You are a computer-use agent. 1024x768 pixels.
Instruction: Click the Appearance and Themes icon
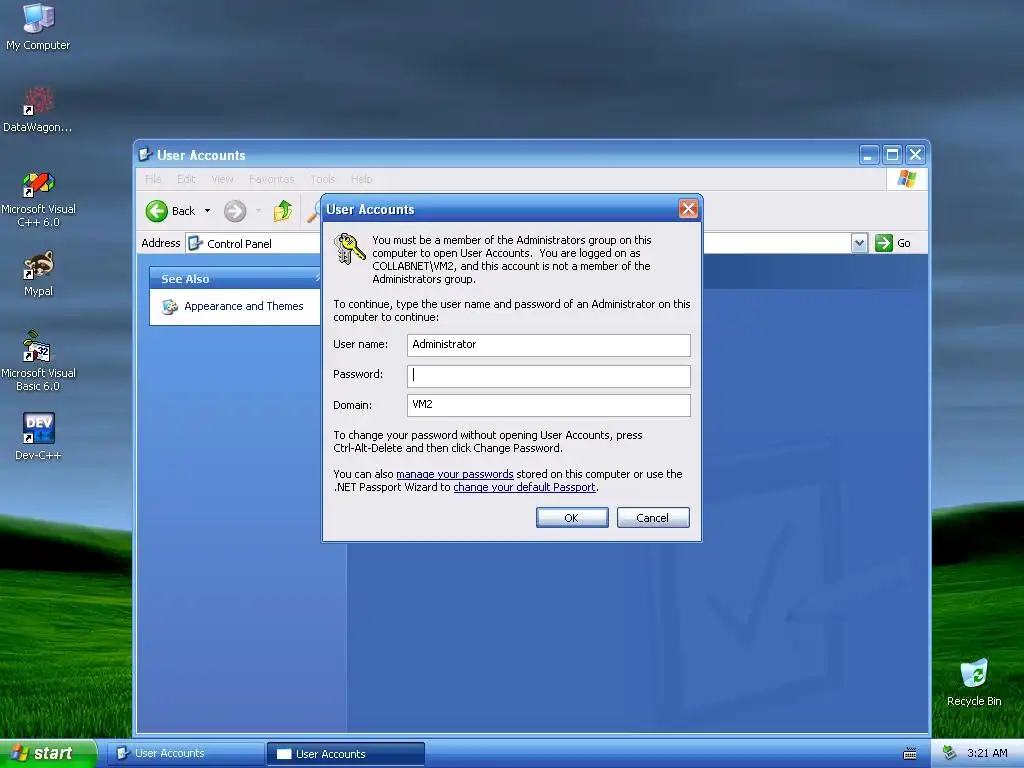pyautogui.click(x=170, y=306)
